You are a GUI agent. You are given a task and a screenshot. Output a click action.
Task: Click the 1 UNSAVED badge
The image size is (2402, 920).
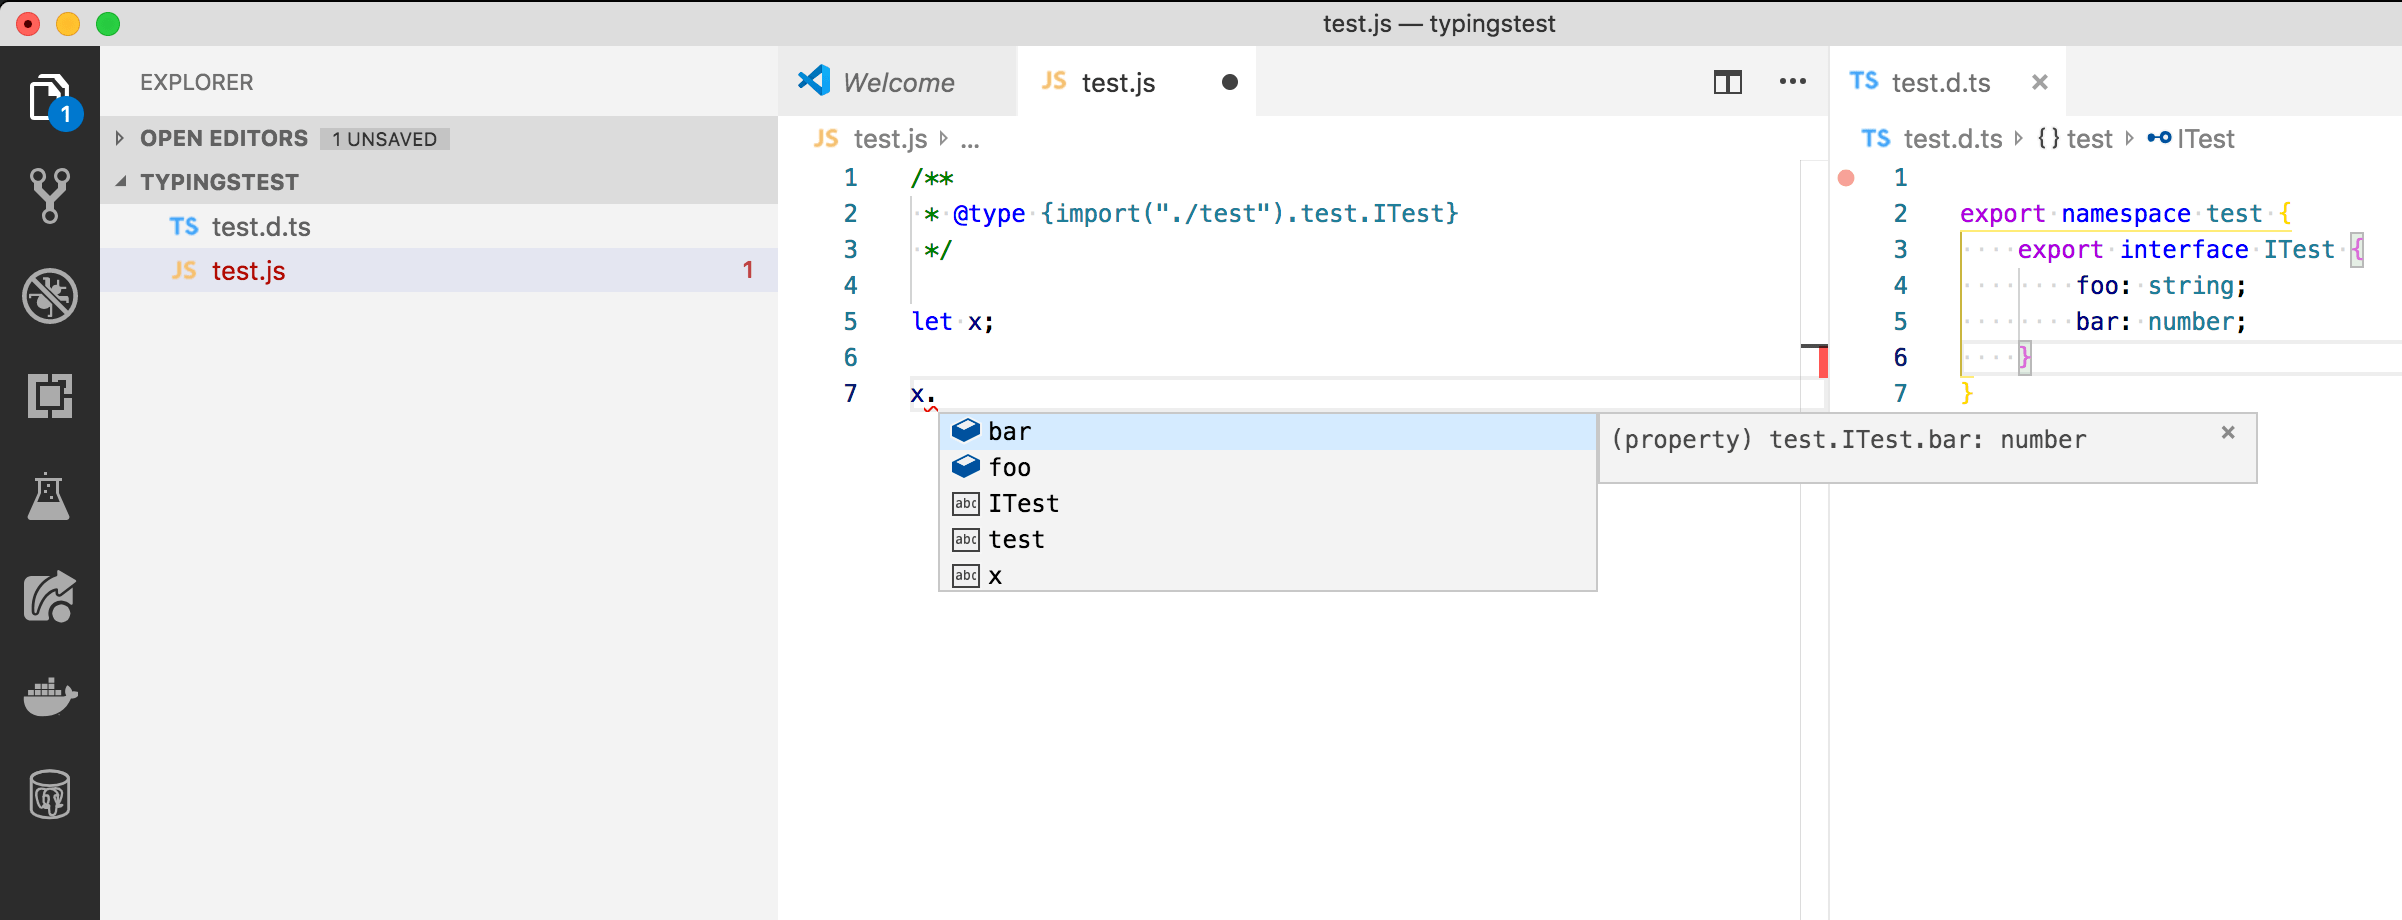[385, 139]
